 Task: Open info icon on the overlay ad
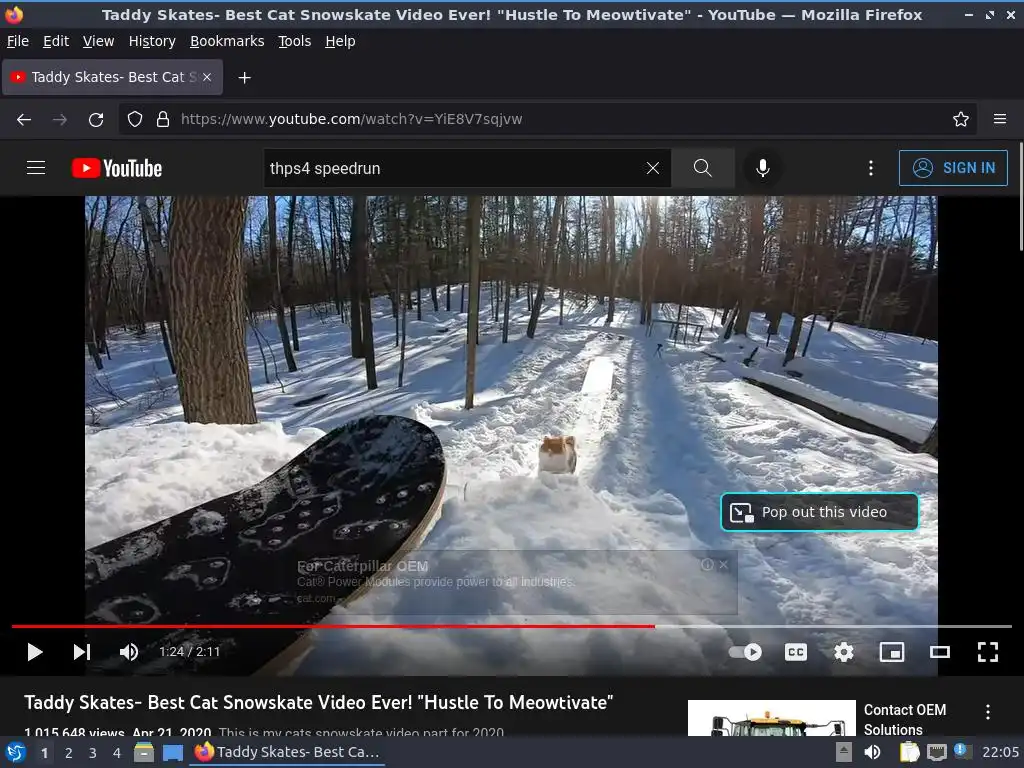[x=707, y=565]
